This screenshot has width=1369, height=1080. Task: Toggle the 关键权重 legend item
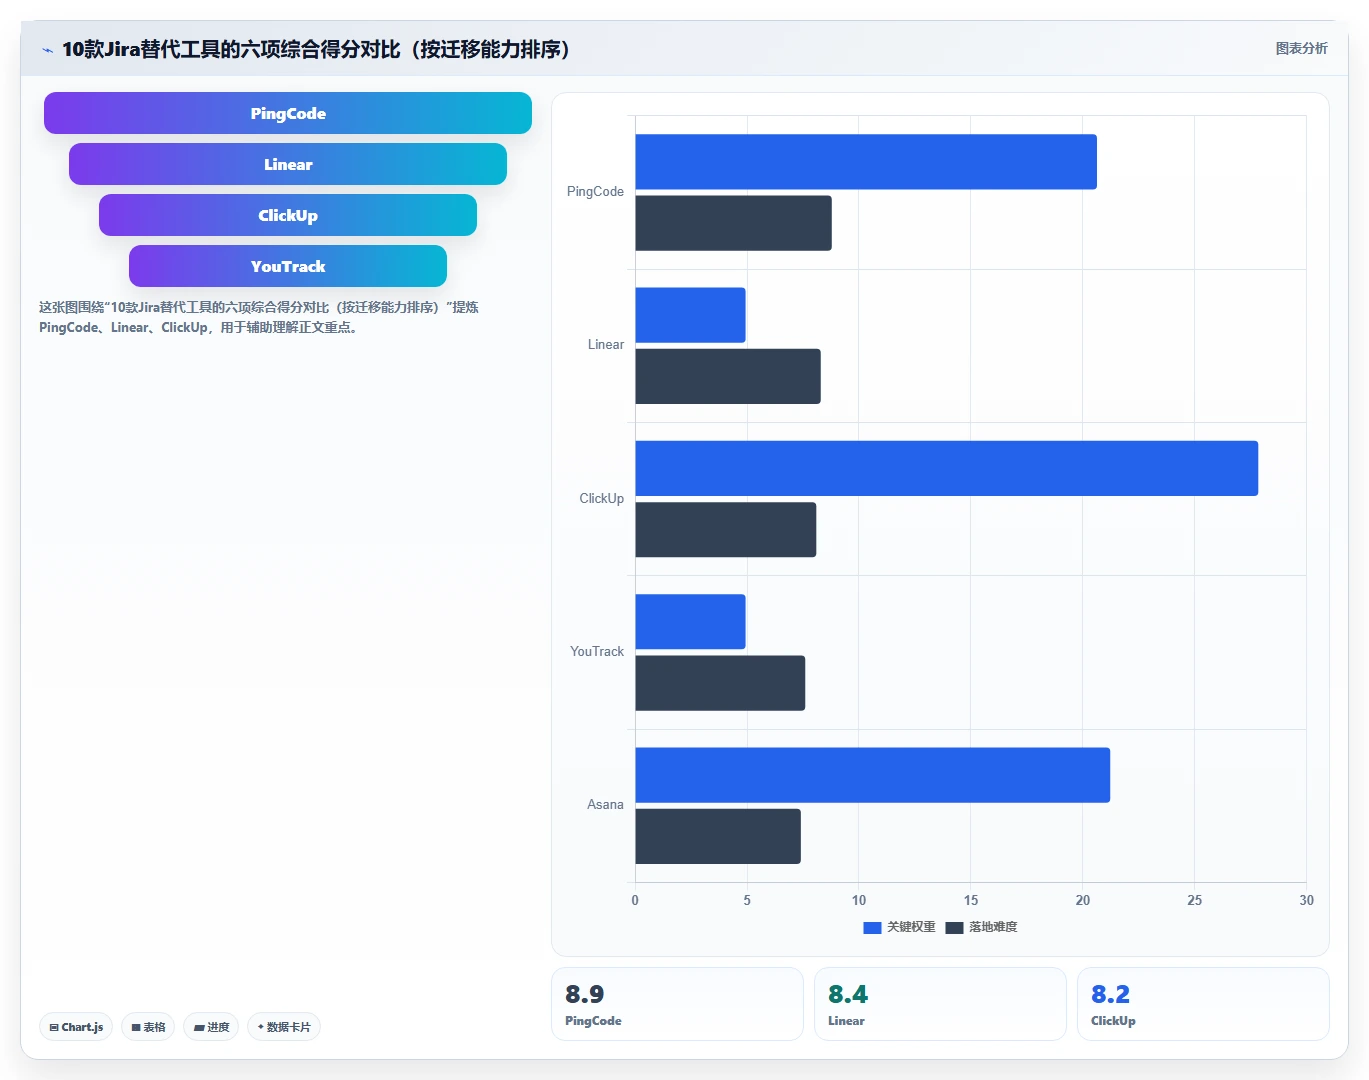[899, 927]
